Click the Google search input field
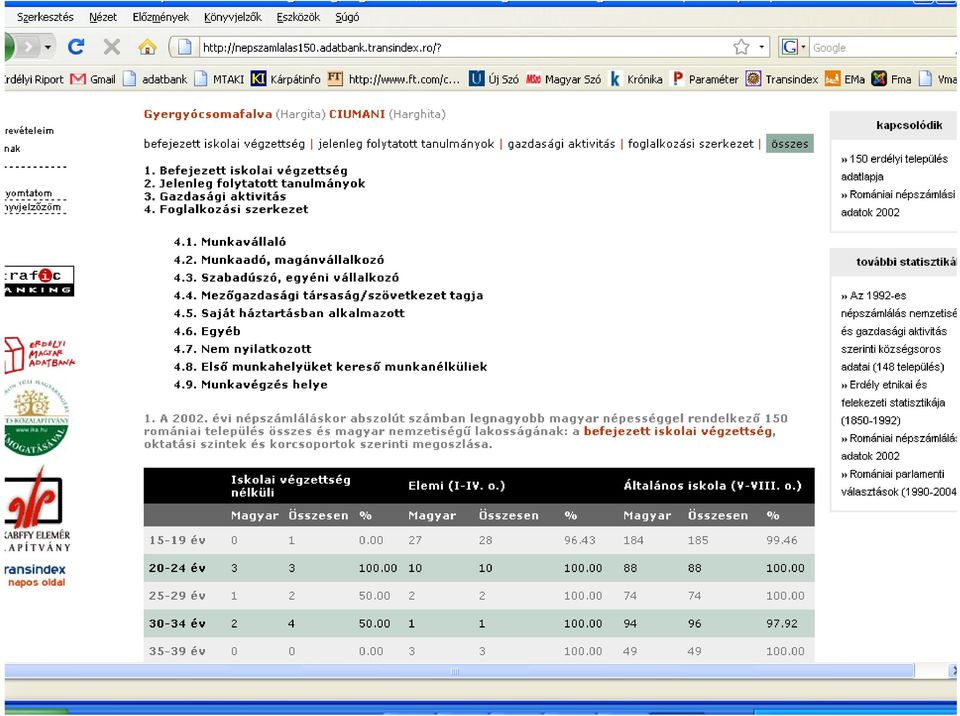Screen dimensions: 960x716 pyautogui.click(x=883, y=47)
